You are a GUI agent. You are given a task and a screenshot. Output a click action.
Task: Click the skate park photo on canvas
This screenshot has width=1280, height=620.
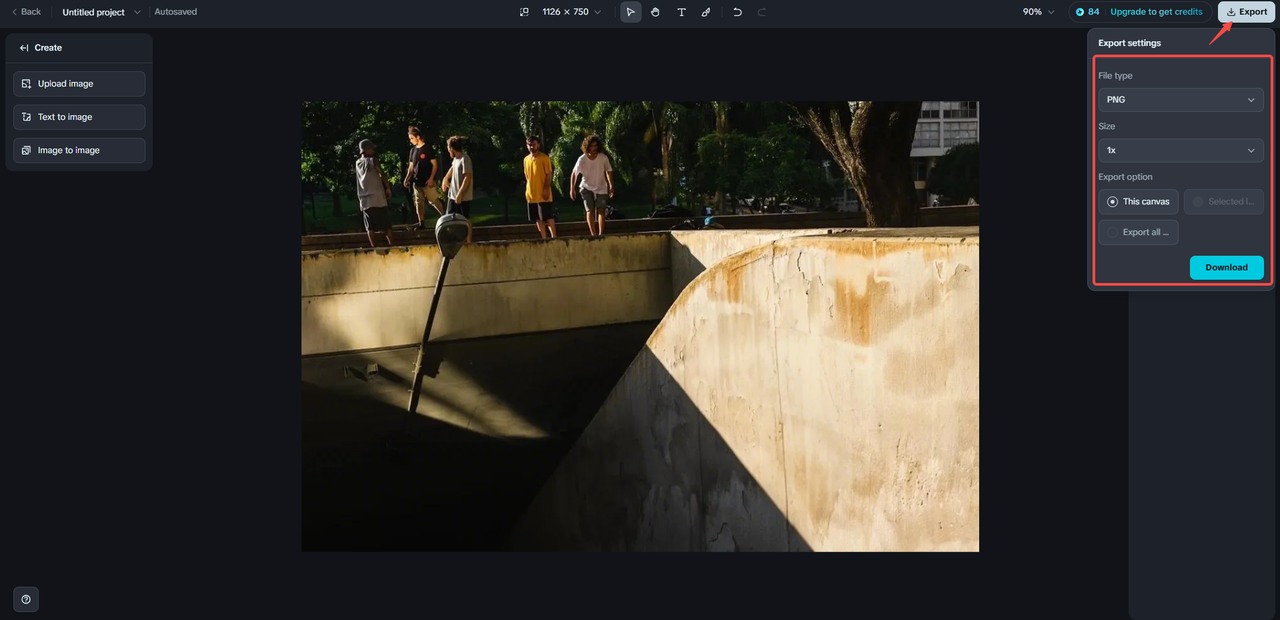[x=640, y=326]
